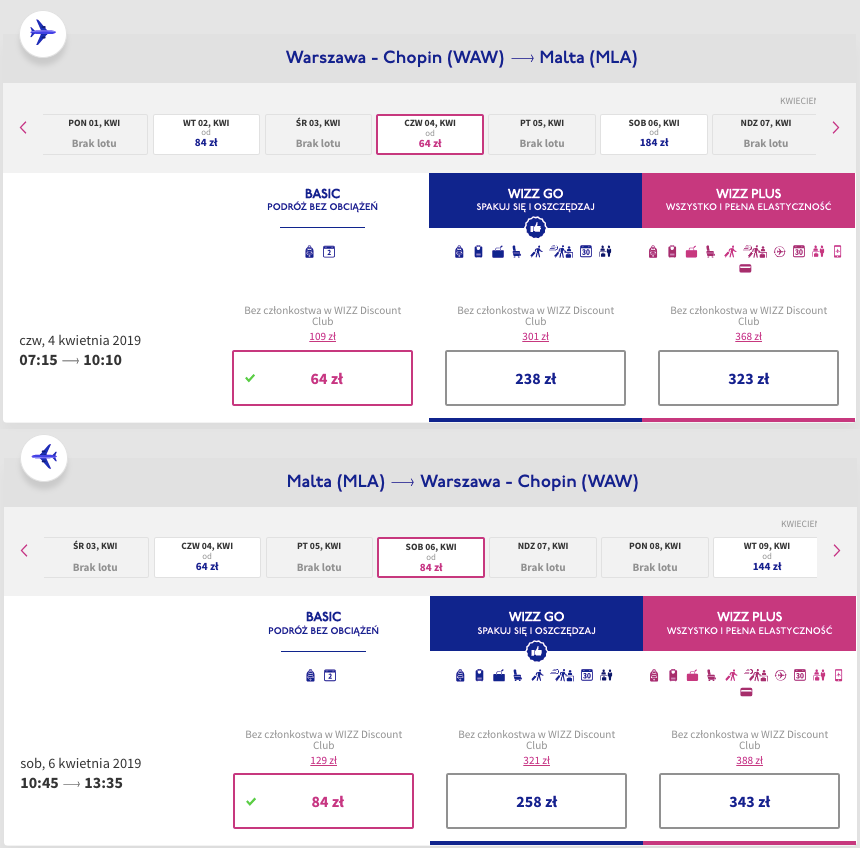Open the 388 zł non-member price link
Viewport: 860px width, 848px height.
(x=749, y=760)
